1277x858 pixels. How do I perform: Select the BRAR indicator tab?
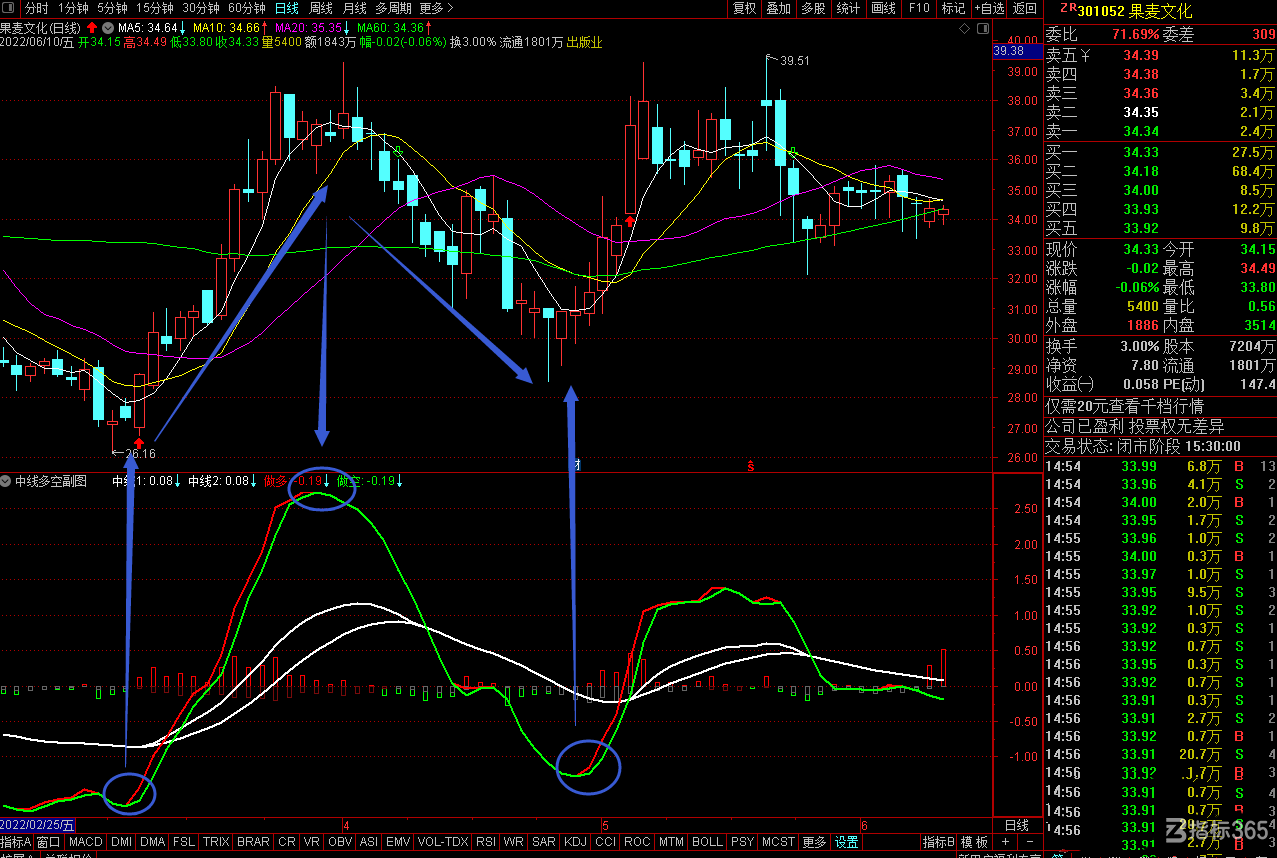pos(253,842)
